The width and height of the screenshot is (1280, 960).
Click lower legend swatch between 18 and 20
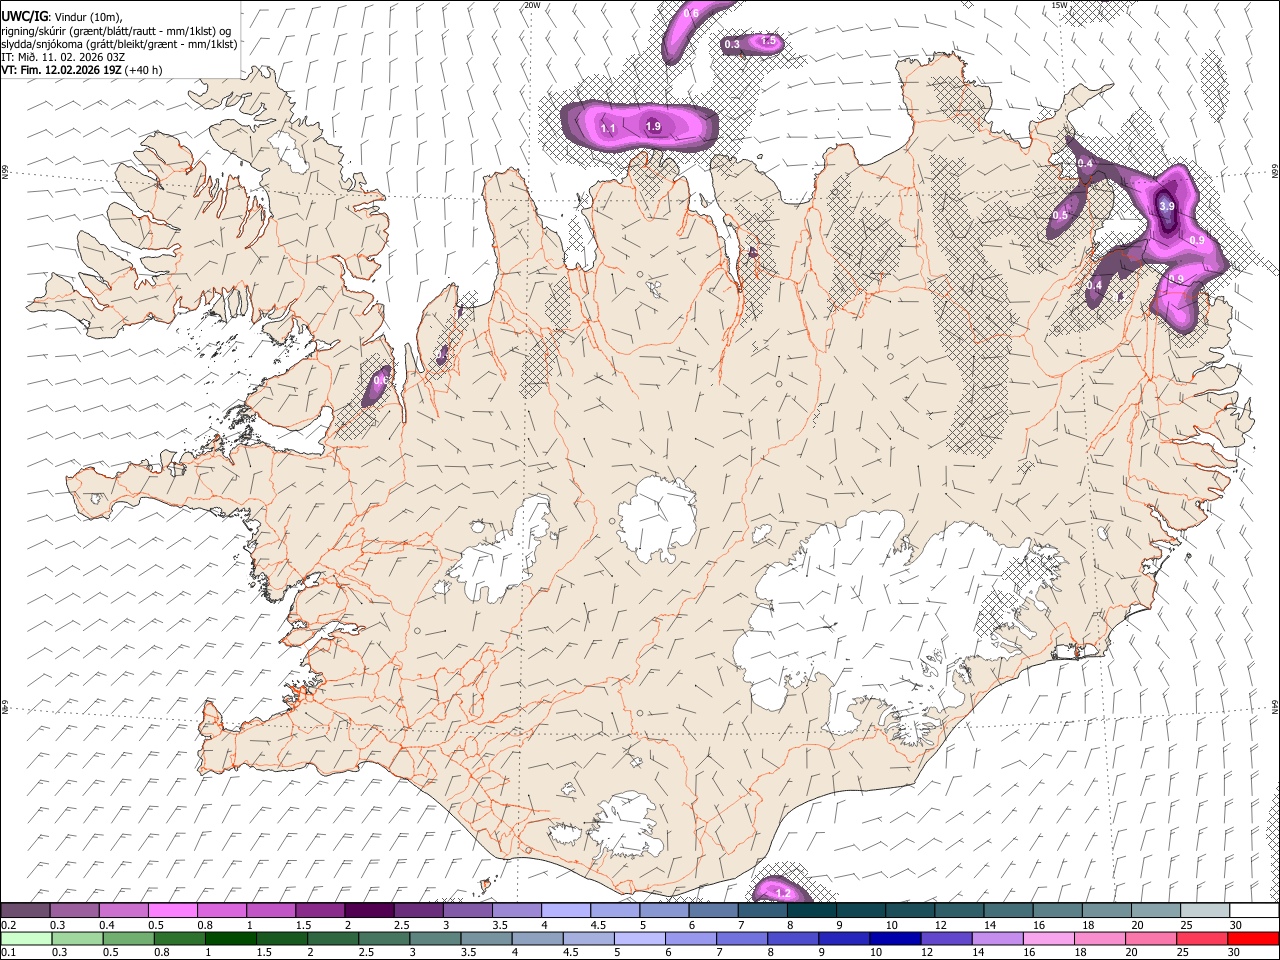click(x=1099, y=938)
